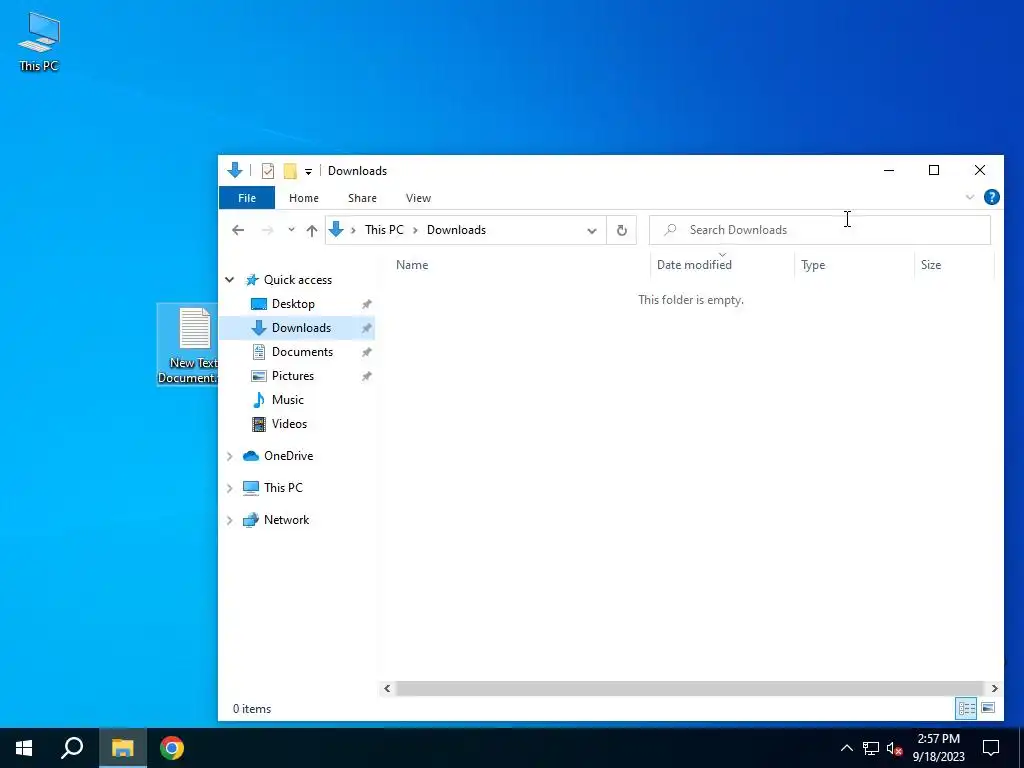Click the Search Downloads field

click(820, 230)
